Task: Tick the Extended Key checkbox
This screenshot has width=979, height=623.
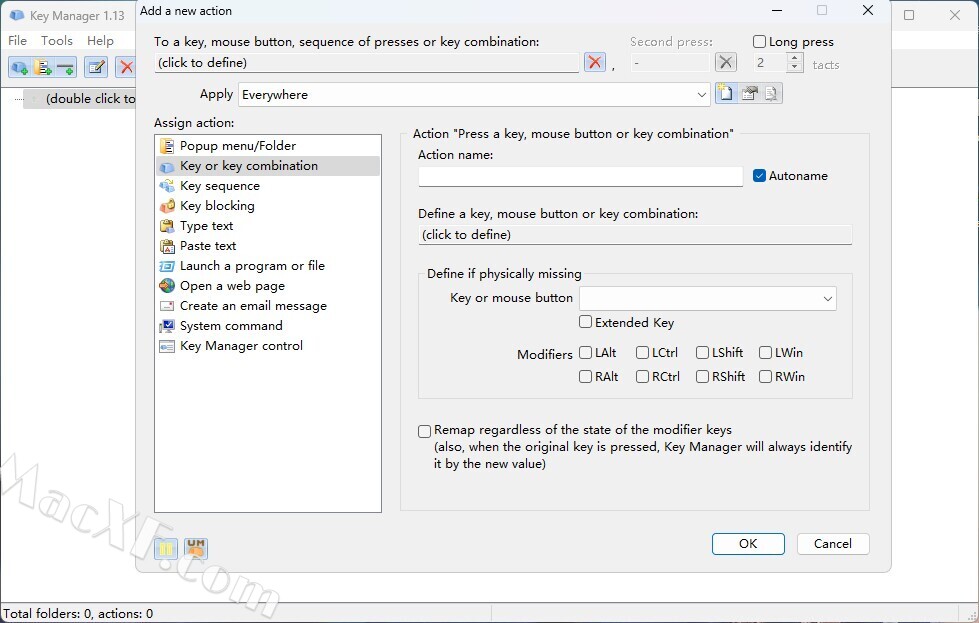Action: (585, 322)
